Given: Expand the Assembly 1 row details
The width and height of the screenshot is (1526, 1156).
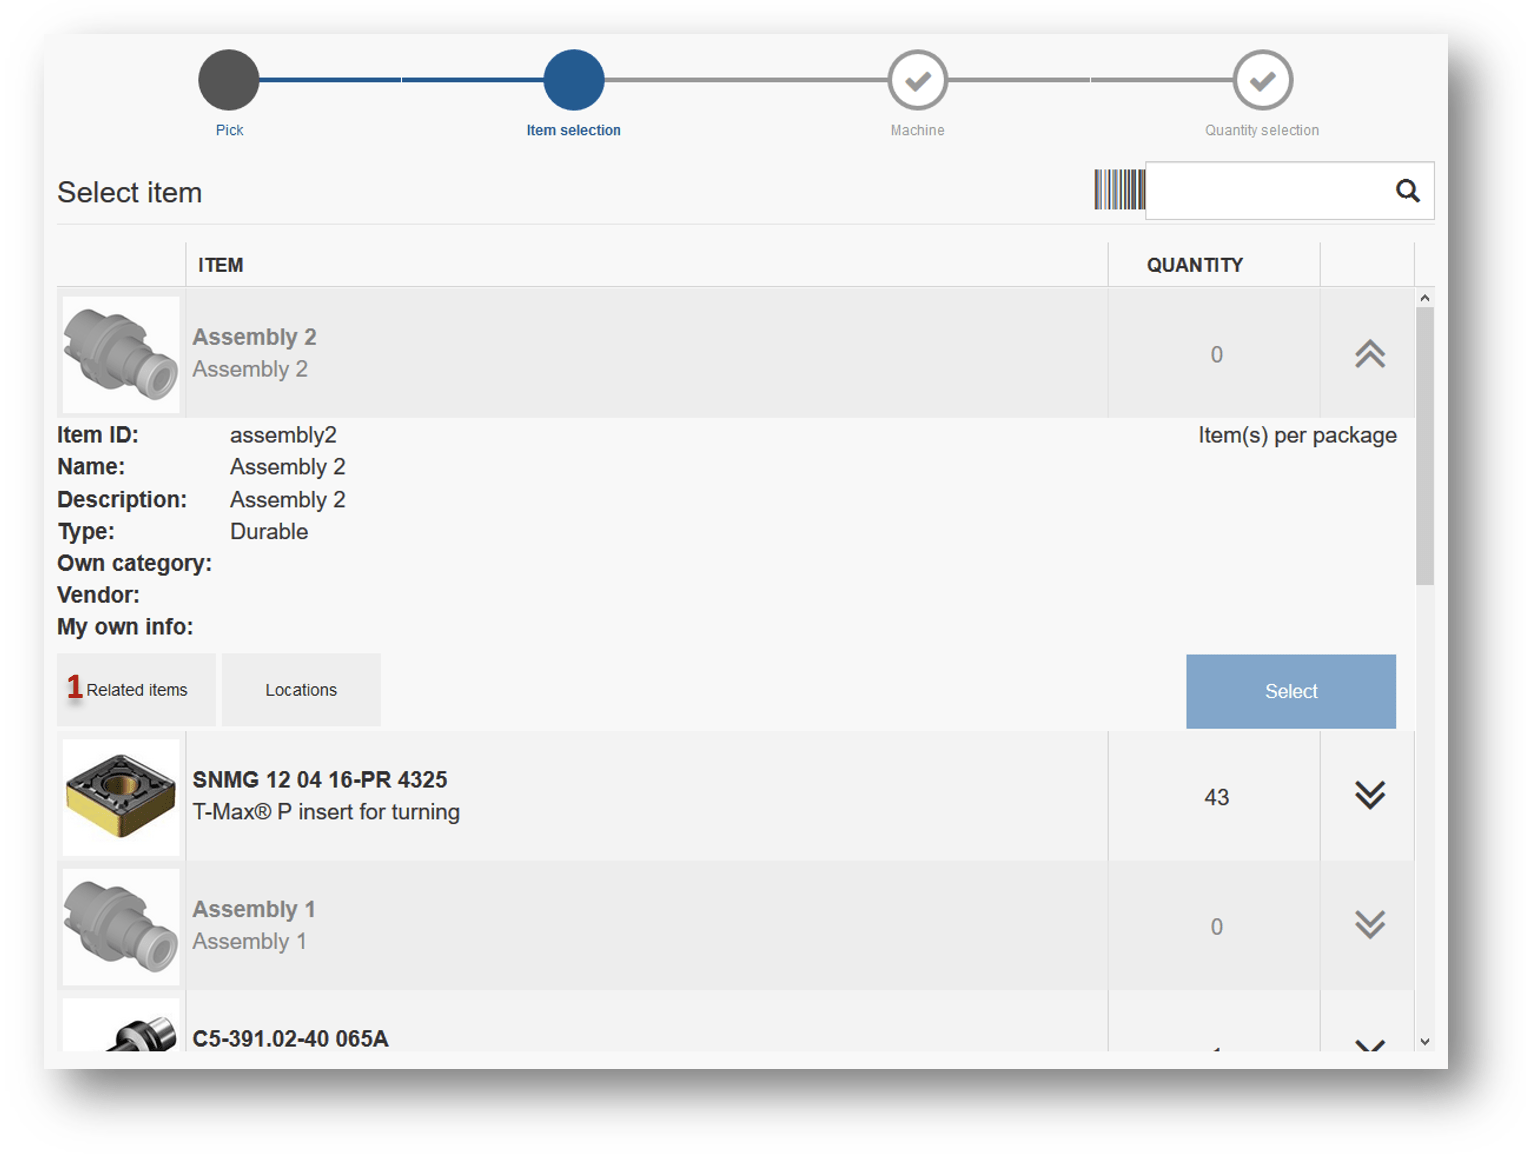Looking at the screenshot, I should click(1369, 925).
